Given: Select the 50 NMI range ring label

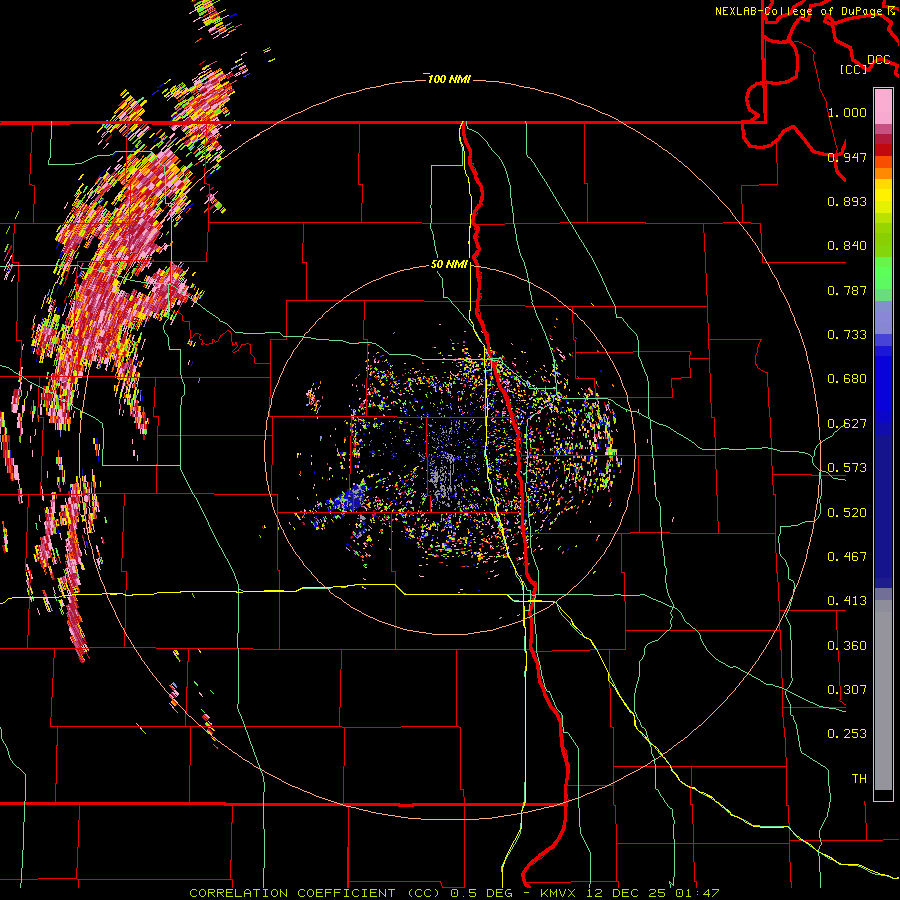Looking at the screenshot, I should [x=449, y=265].
